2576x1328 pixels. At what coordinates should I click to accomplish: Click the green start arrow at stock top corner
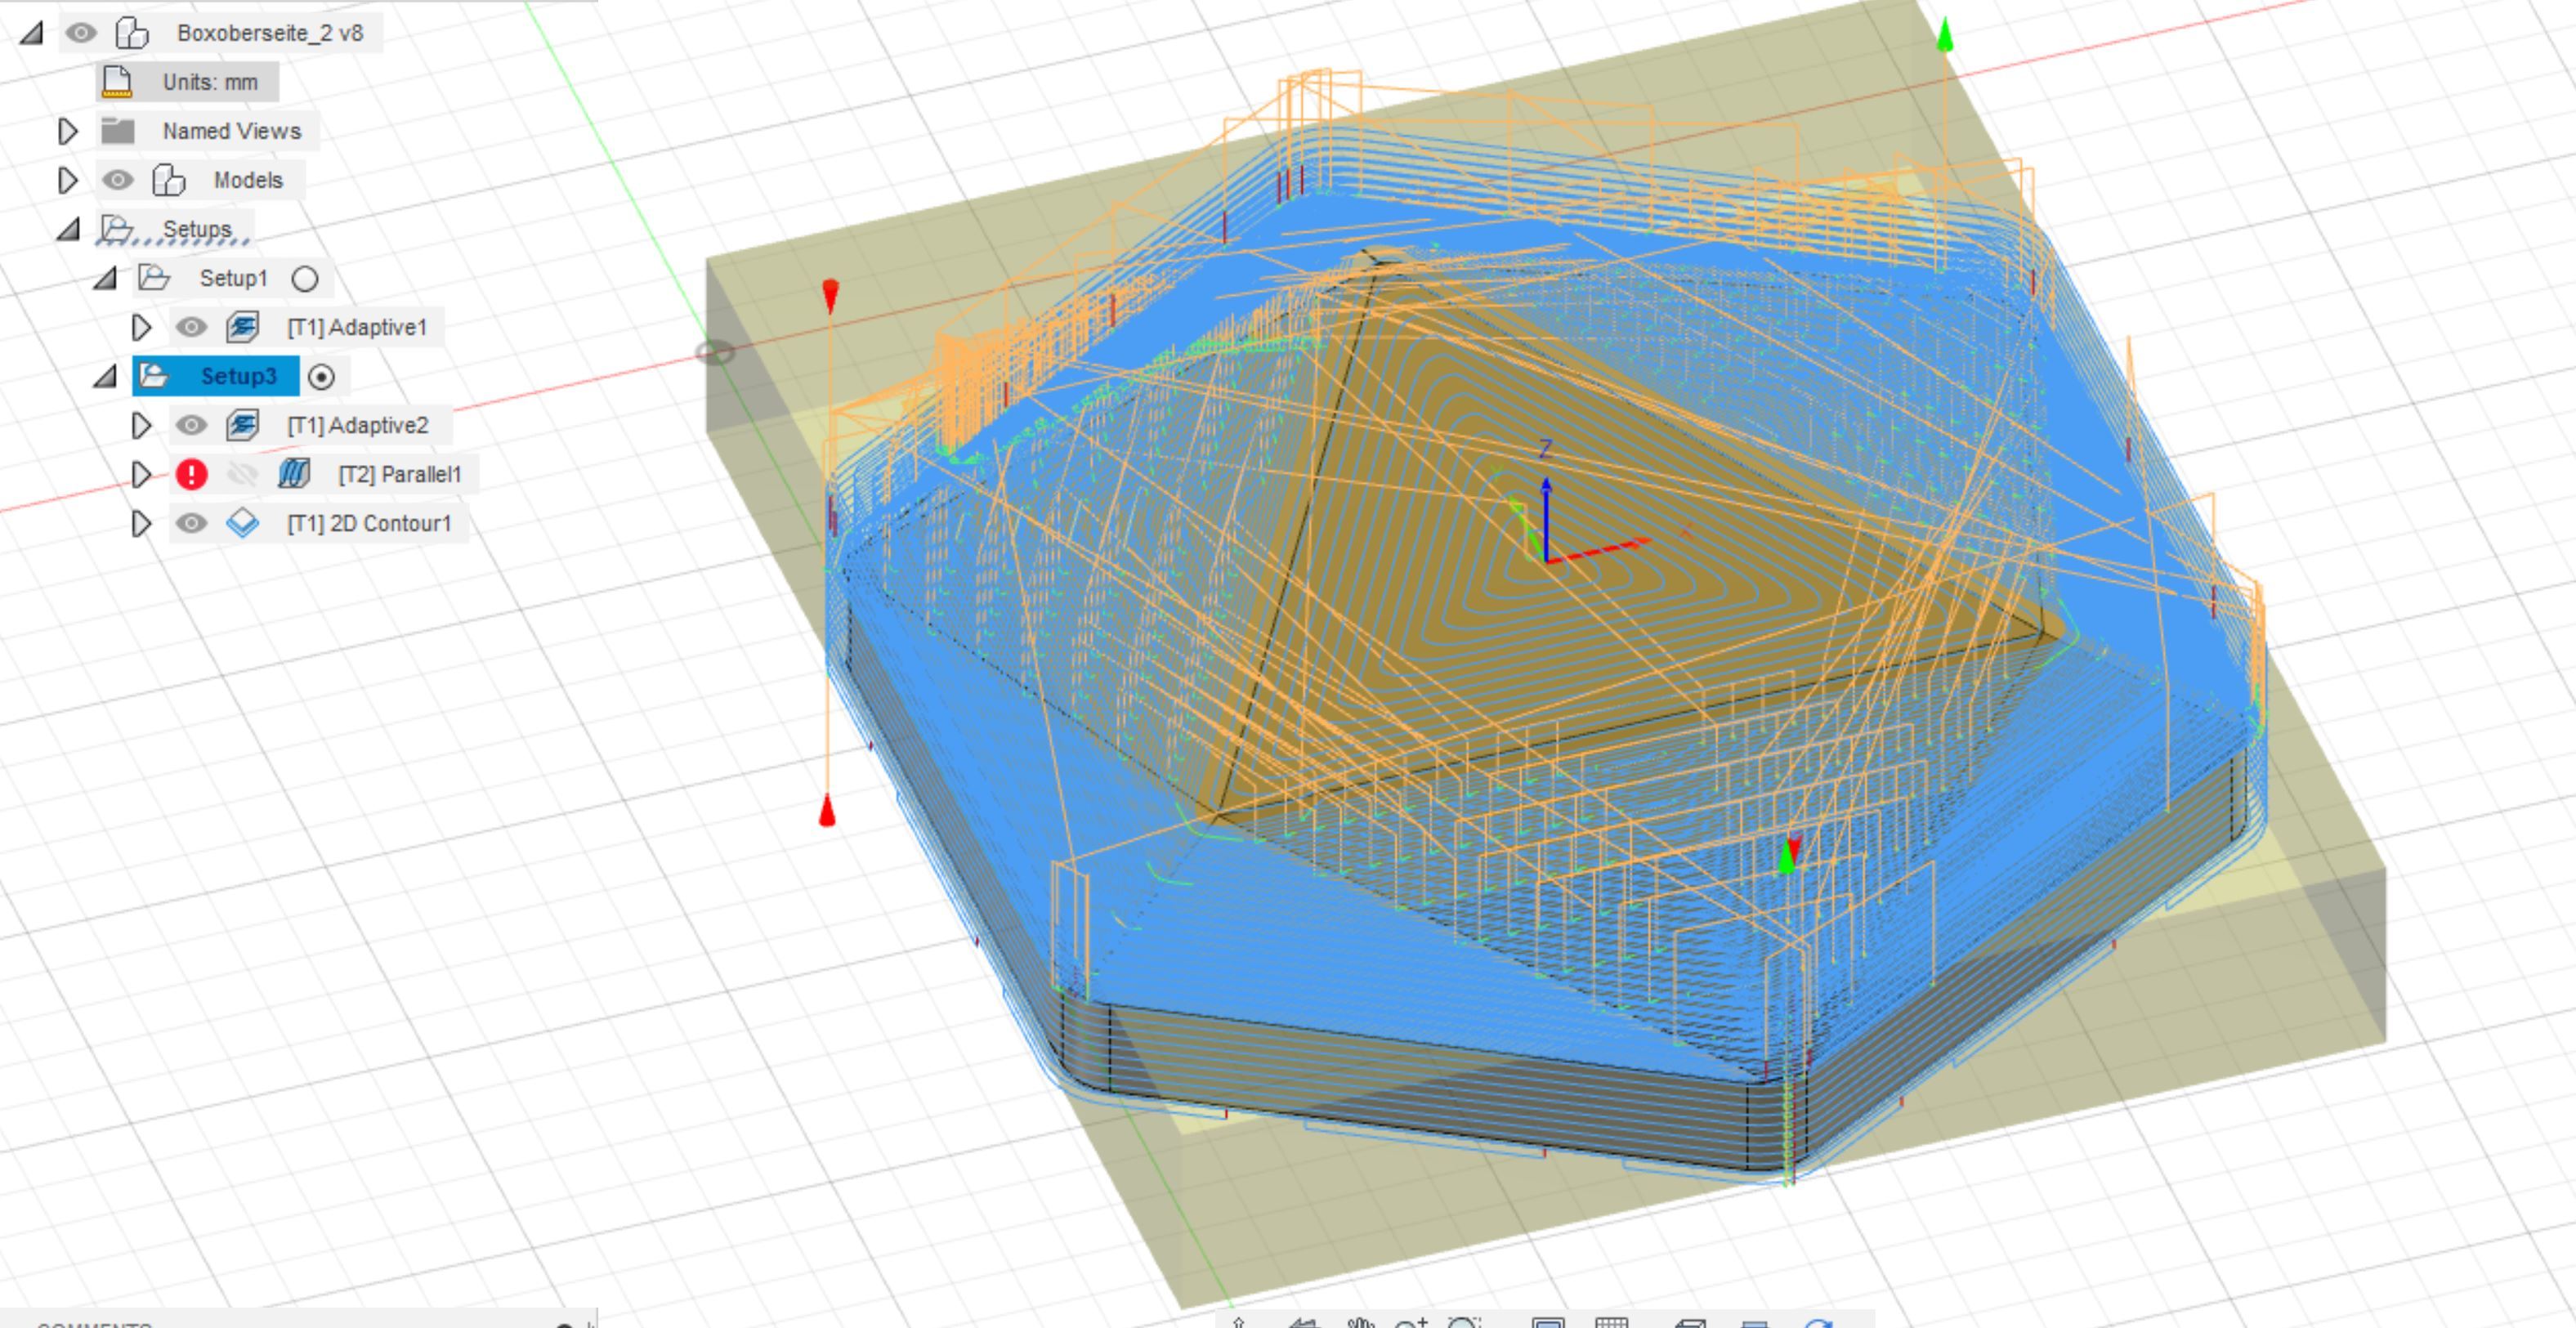tap(1945, 34)
